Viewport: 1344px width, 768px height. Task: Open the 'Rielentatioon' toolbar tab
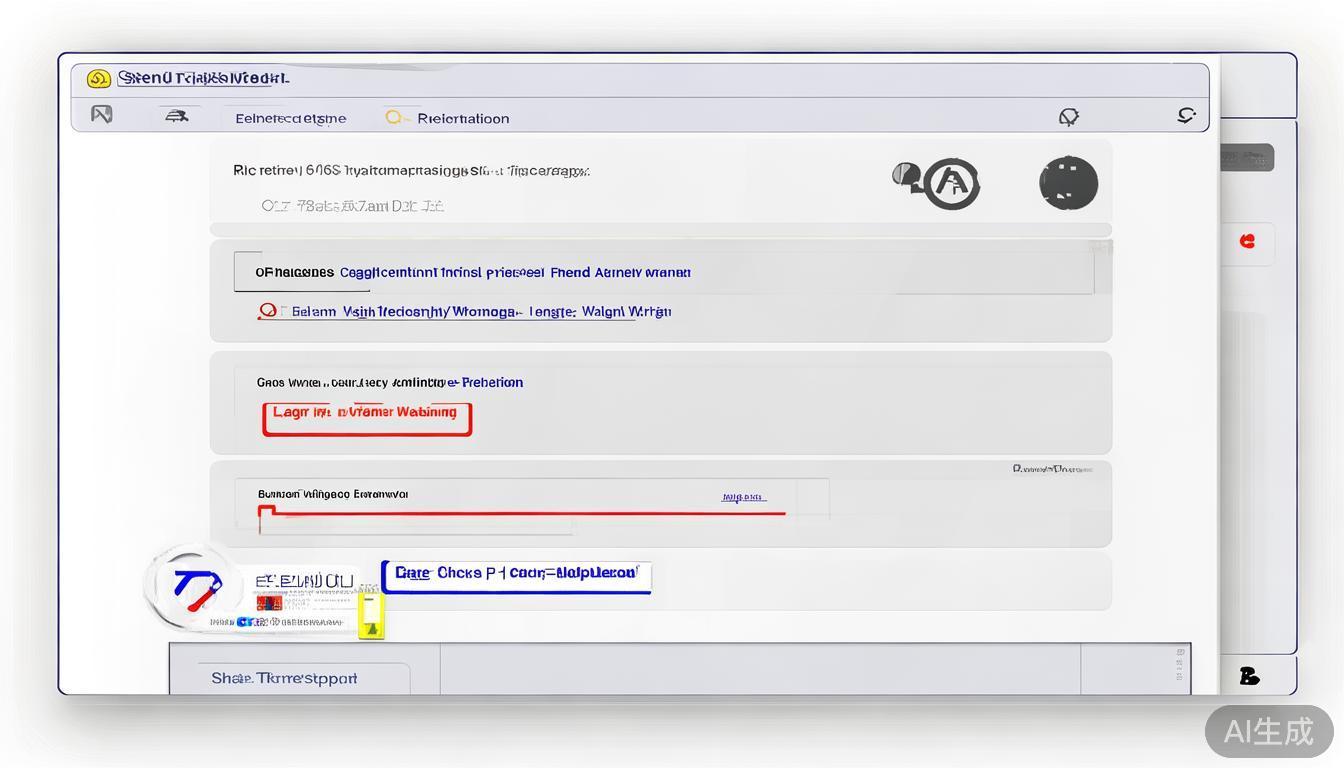click(x=462, y=118)
